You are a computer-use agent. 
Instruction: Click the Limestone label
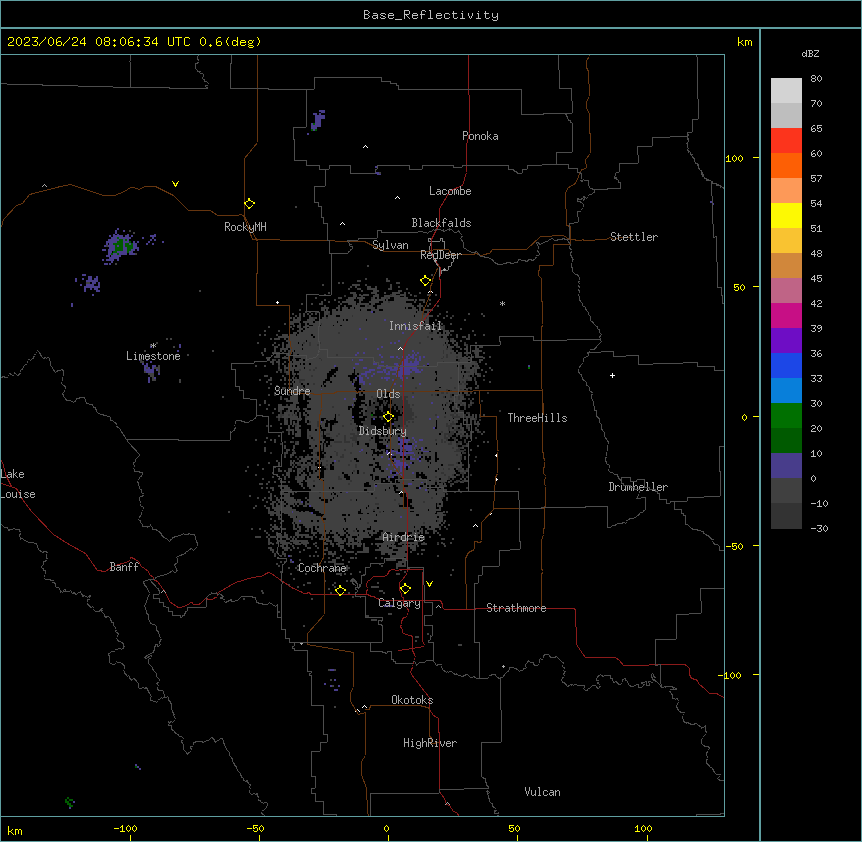coord(153,356)
